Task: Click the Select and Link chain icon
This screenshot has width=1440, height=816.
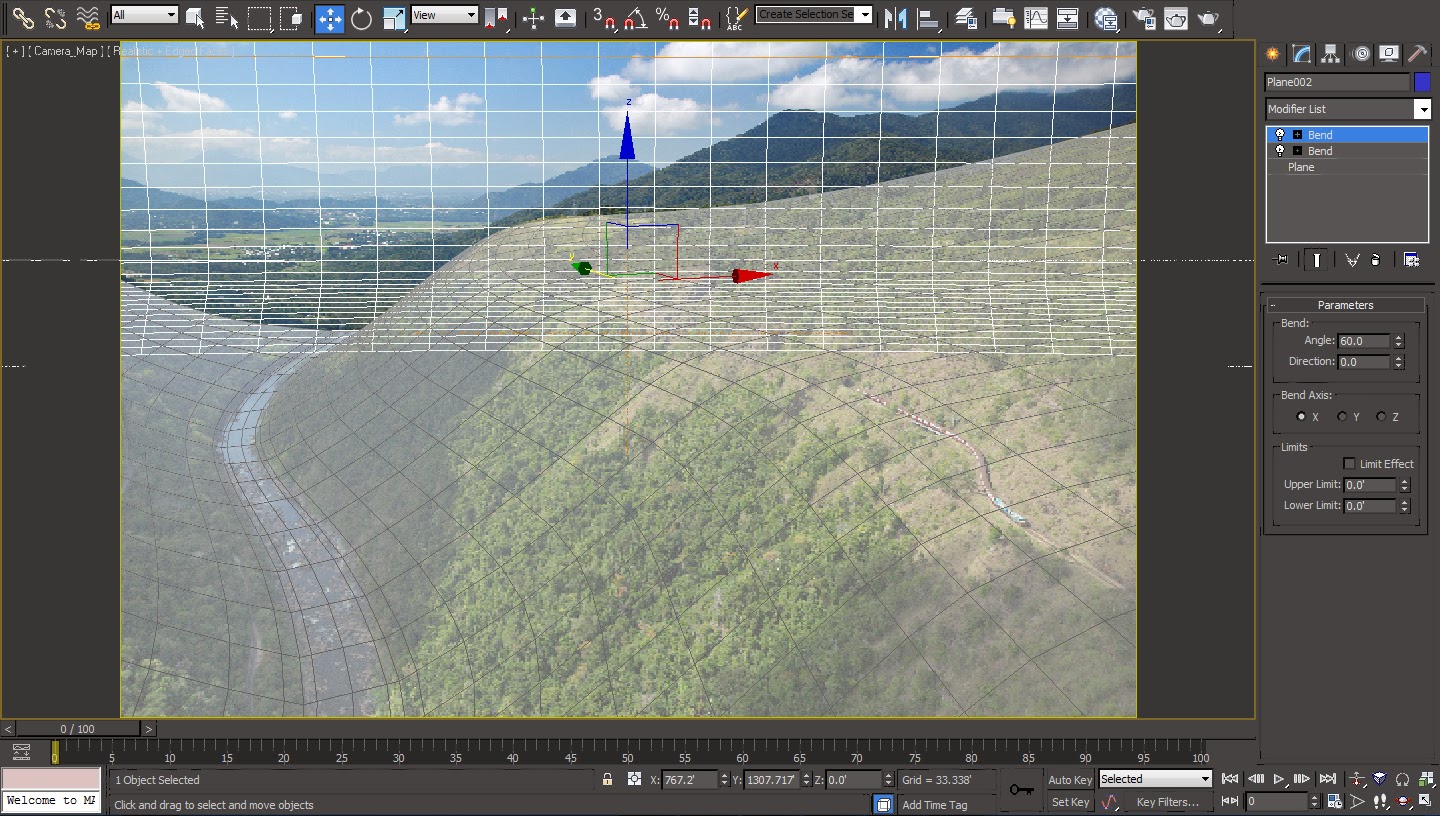Action: click(23, 18)
